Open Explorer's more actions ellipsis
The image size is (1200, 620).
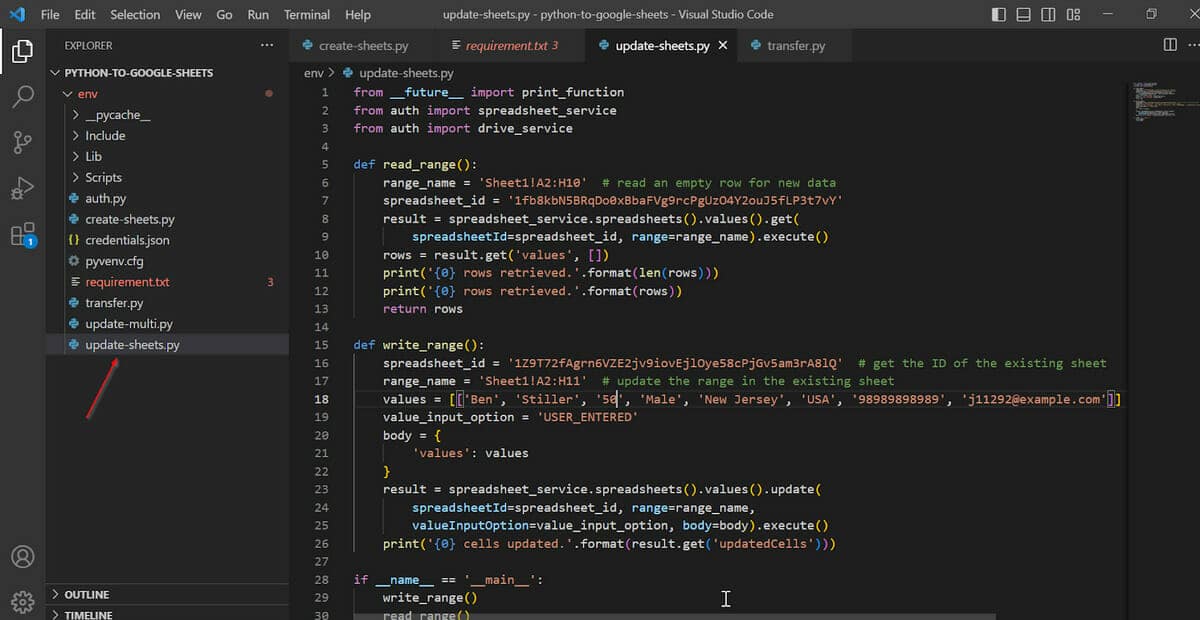click(266, 45)
